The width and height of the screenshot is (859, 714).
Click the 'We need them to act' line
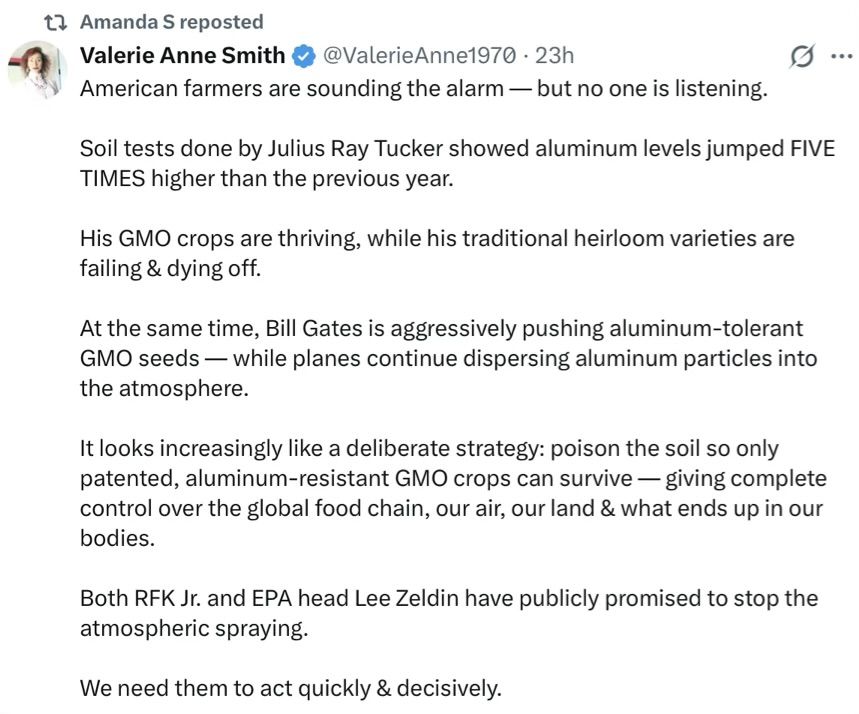click(290, 688)
